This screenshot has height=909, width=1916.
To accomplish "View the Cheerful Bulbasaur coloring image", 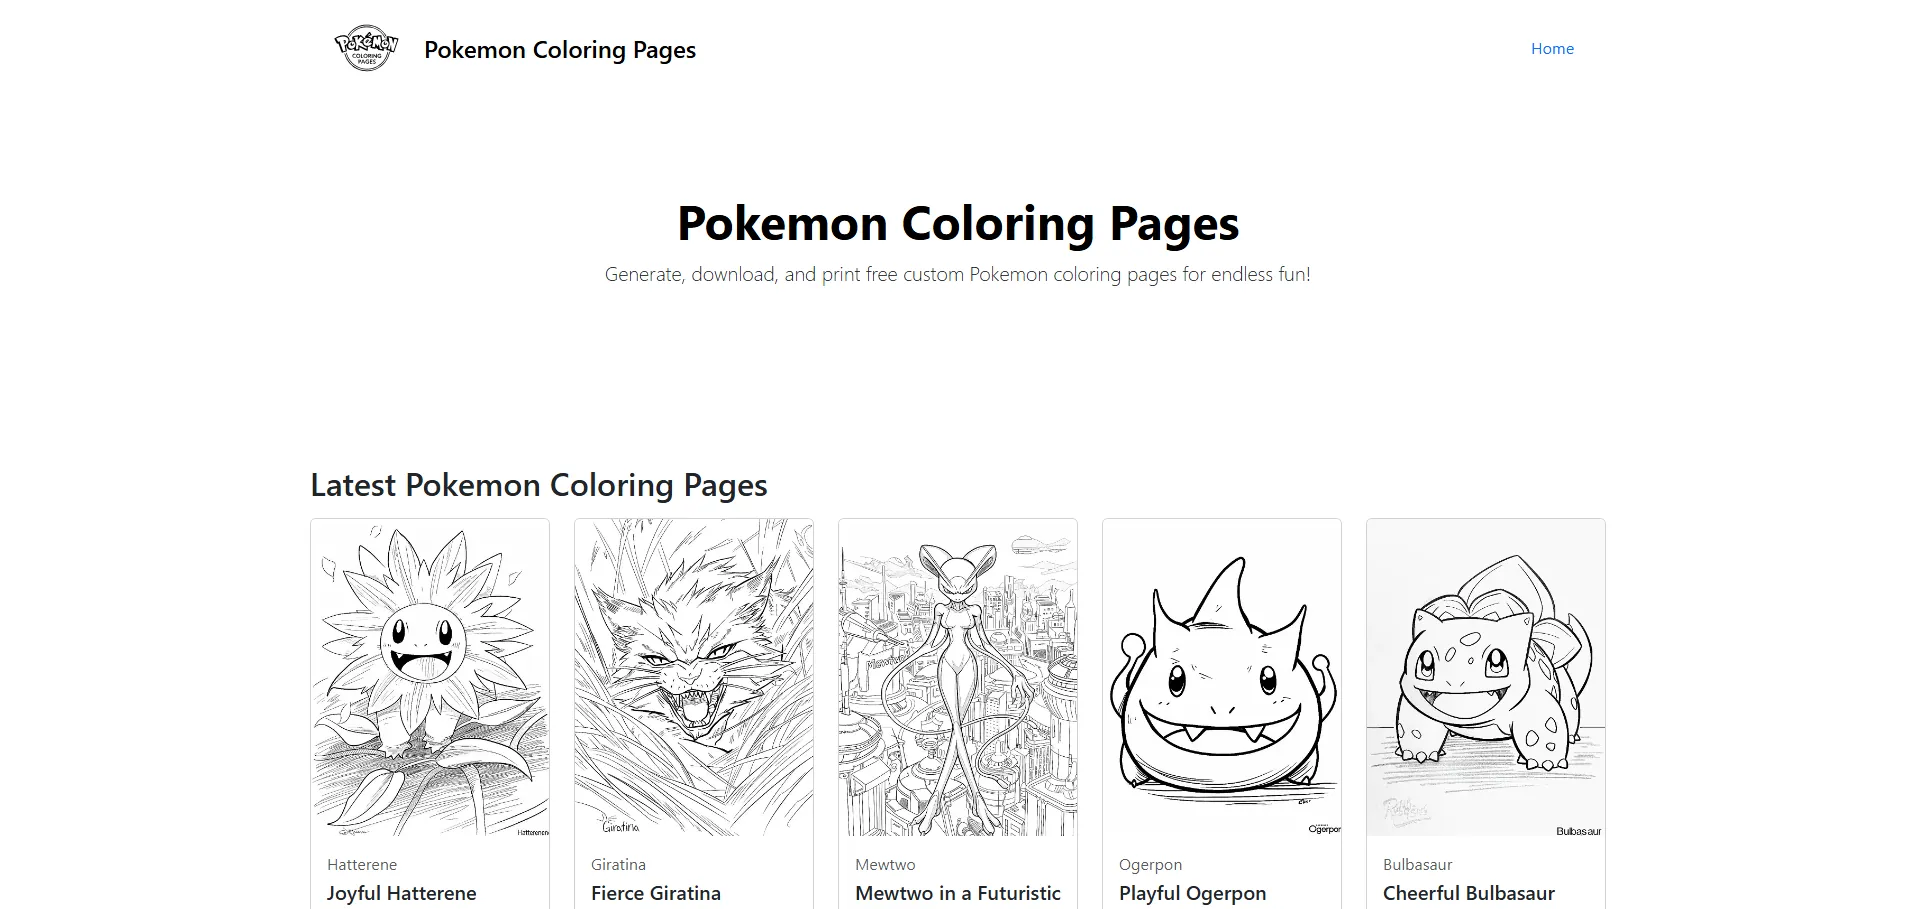I will 1486,677.
